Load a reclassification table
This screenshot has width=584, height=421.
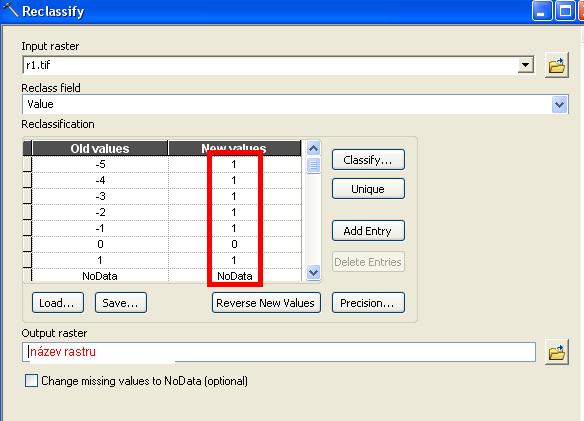tap(58, 303)
